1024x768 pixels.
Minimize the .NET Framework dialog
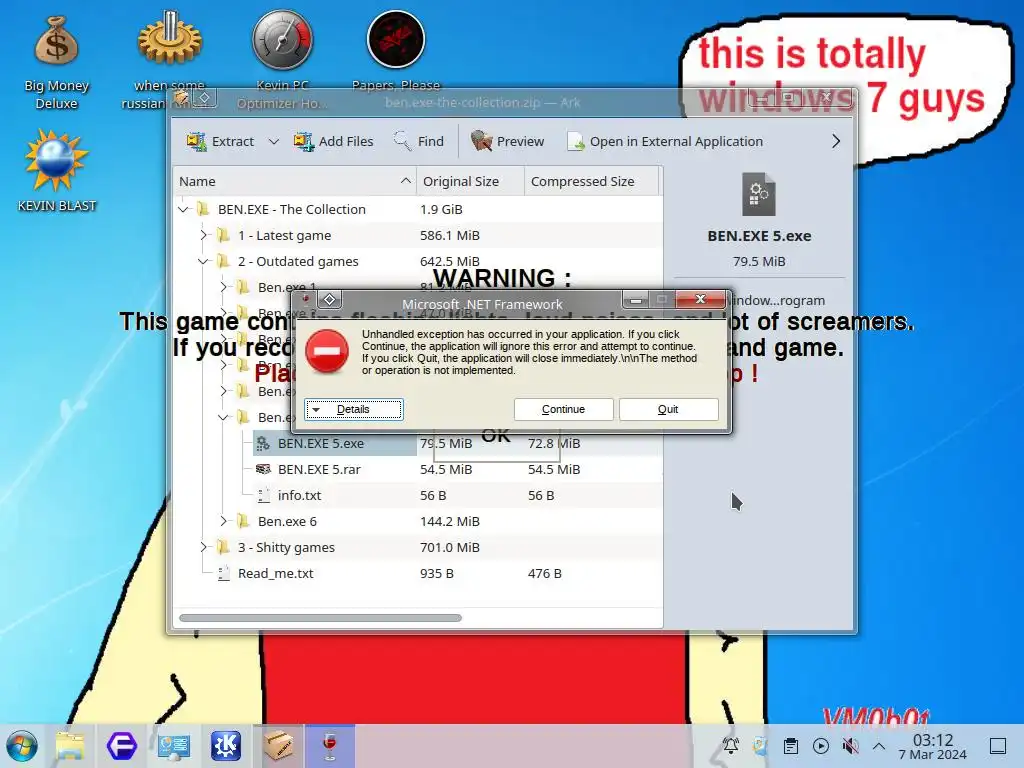[635, 300]
